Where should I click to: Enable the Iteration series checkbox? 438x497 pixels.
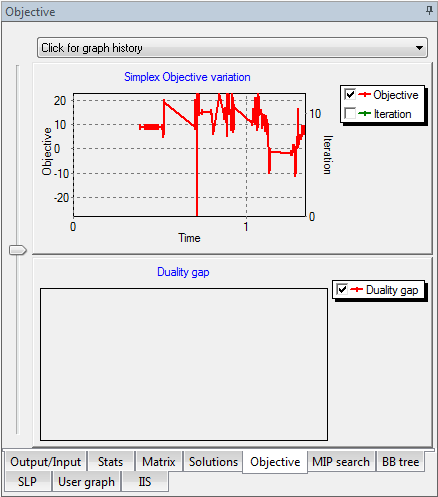click(350, 113)
